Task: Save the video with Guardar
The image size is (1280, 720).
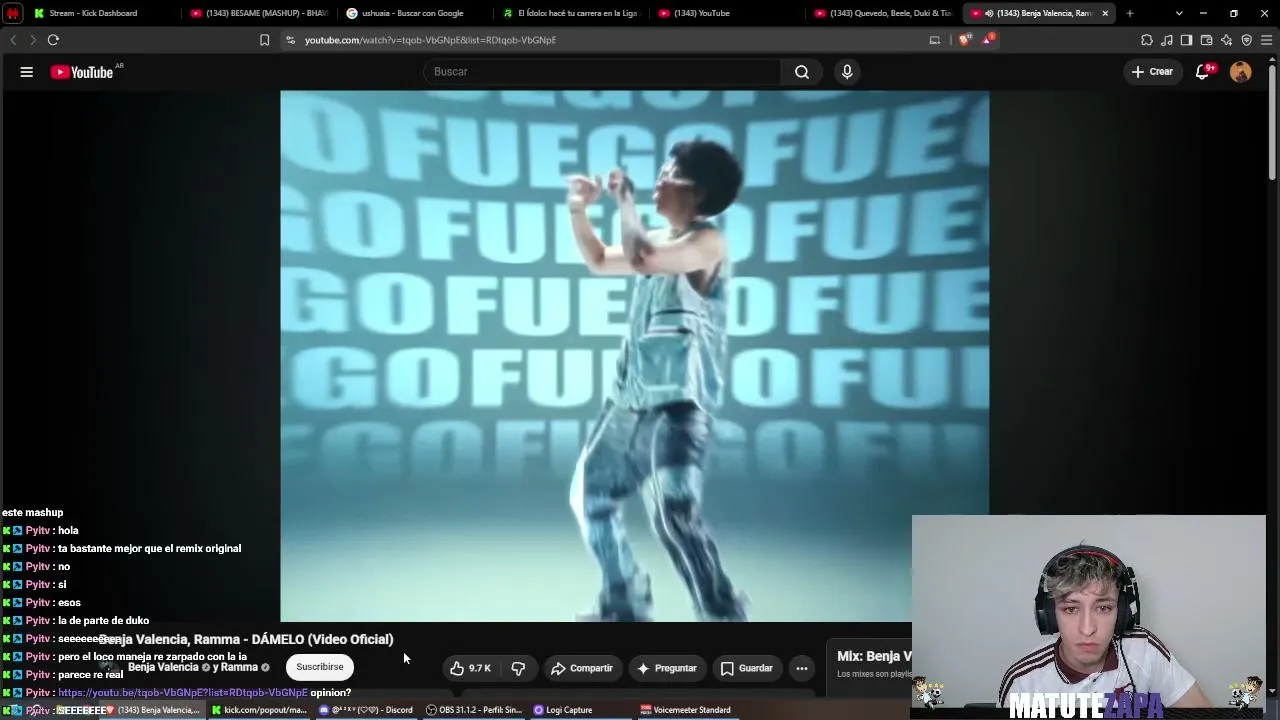Action: (747, 668)
